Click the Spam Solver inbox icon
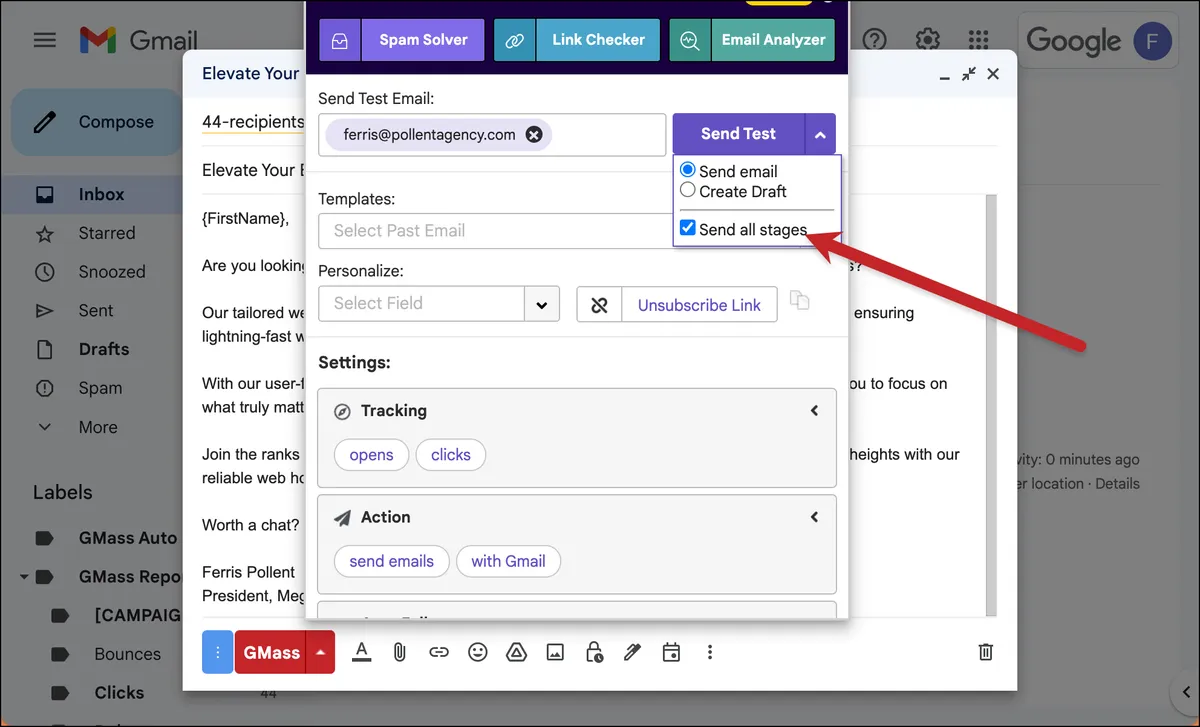This screenshot has width=1200, height=727. tap(340, 40)
